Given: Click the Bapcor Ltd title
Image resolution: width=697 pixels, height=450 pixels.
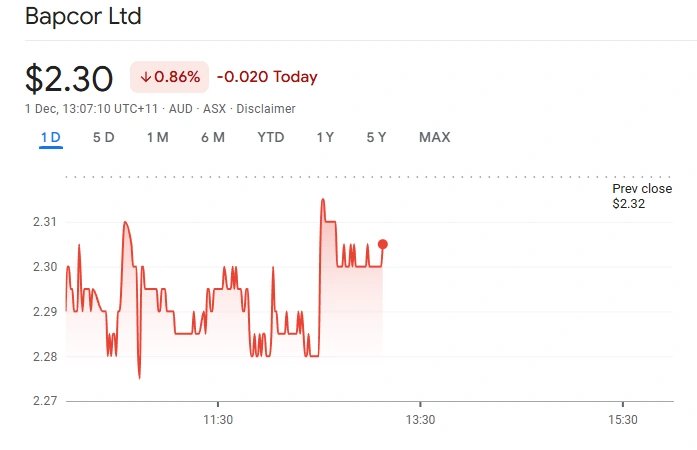Looking at the screenshot, I should point(83,17).
